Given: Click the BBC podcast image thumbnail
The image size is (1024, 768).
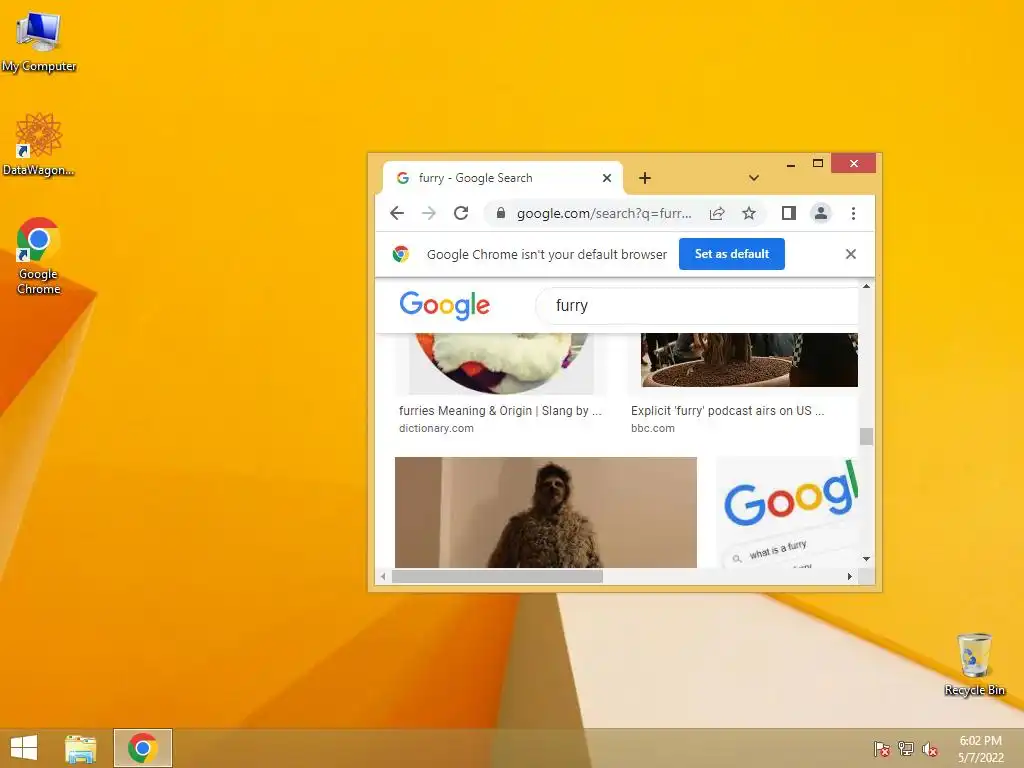Looking at the screenshot, I should 749,360.
